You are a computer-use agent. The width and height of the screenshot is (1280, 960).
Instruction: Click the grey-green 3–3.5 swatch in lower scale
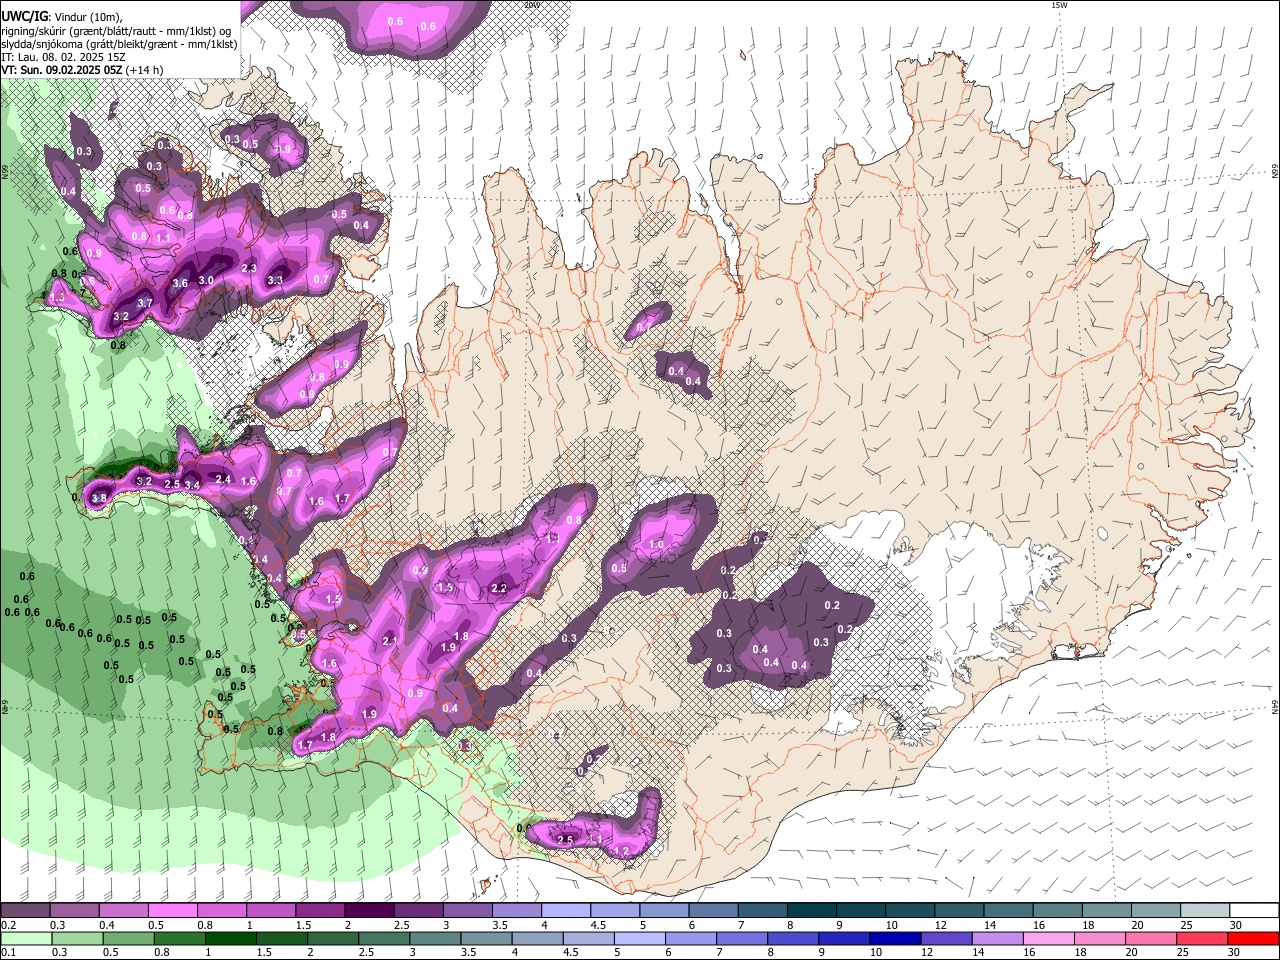point(434,939)
